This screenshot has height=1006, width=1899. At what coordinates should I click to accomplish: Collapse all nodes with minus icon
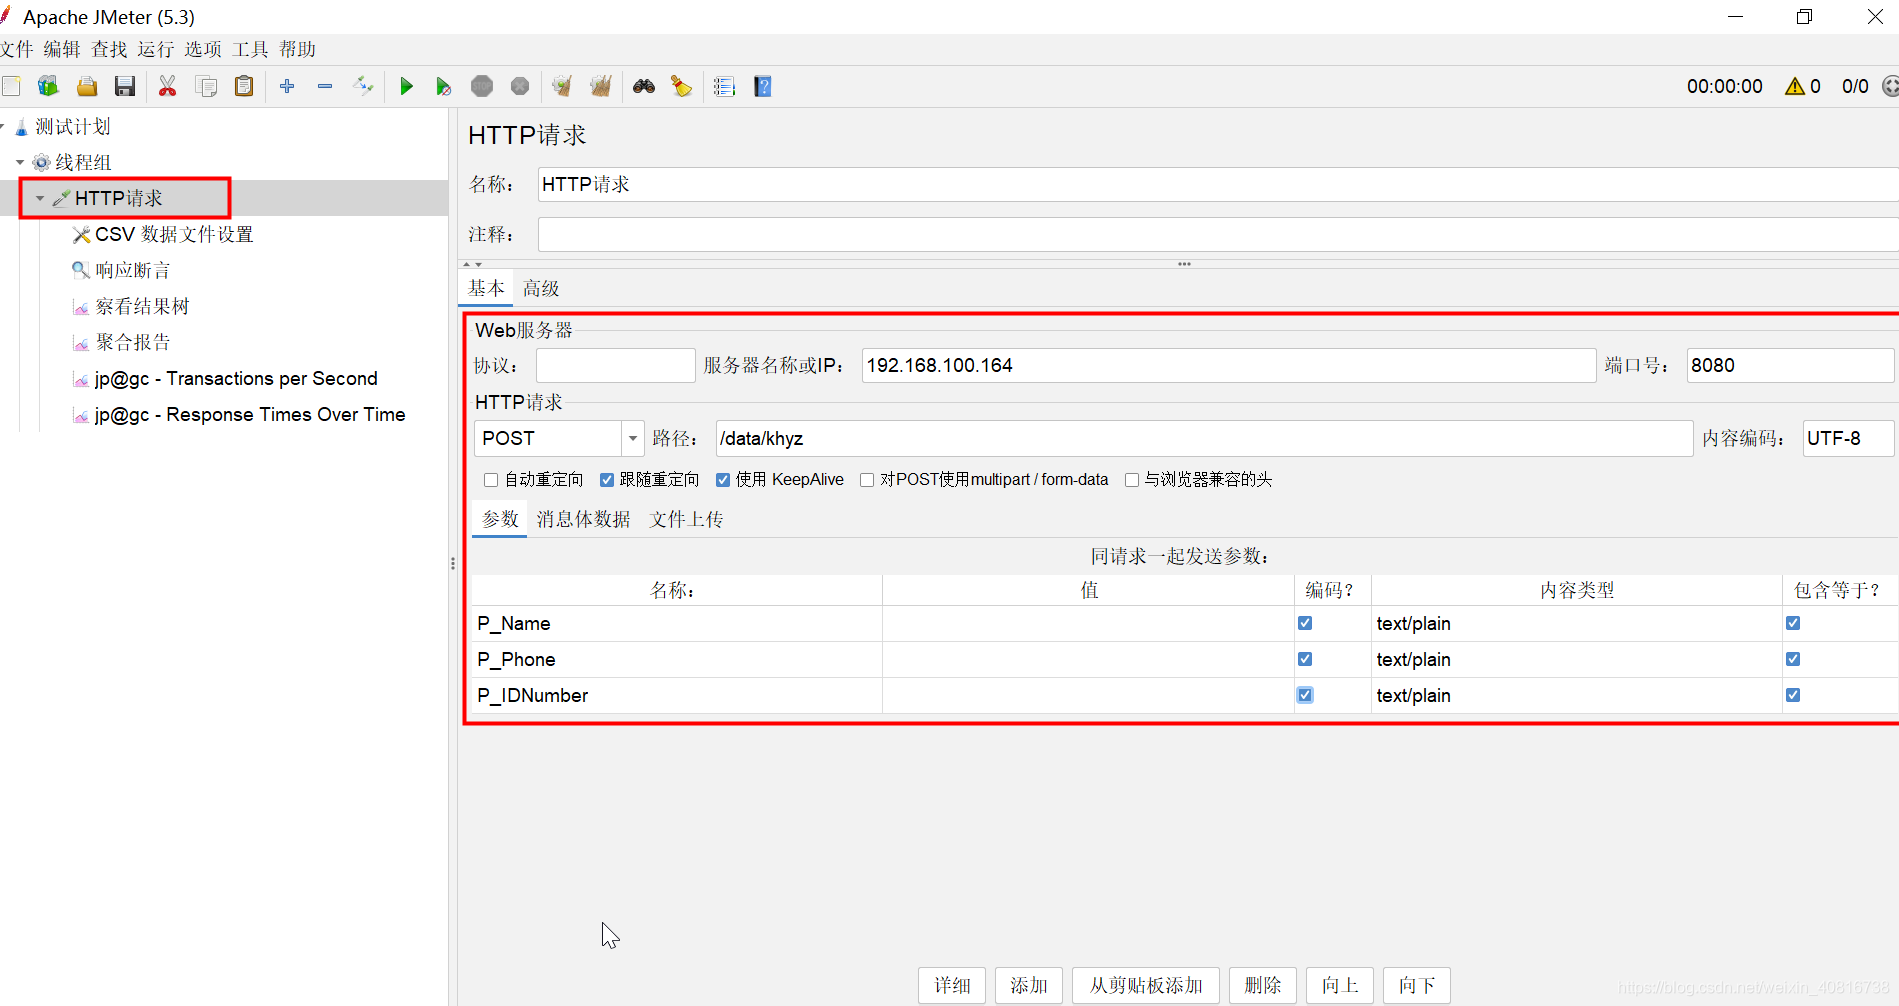(x=325, y=86)
